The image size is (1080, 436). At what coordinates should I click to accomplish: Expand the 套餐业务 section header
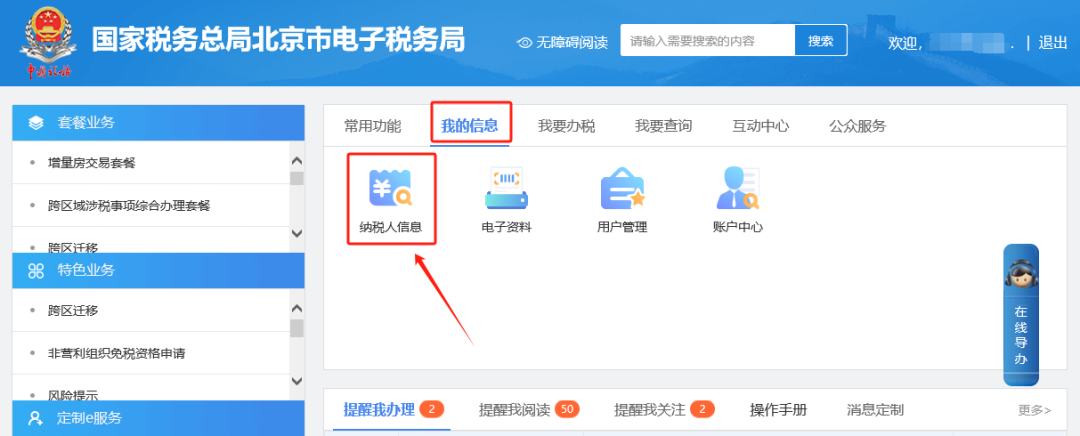[x=158, y=123]
